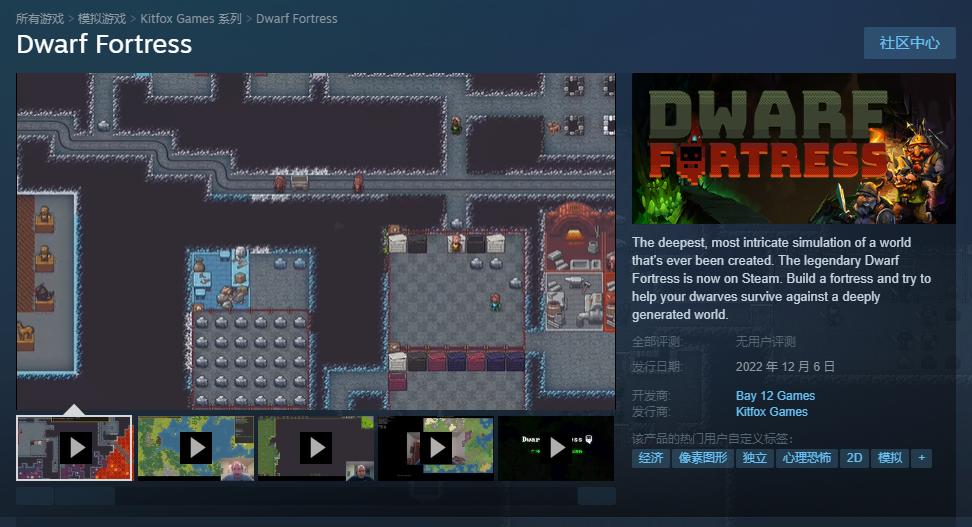Select the 2D tag

854,458
